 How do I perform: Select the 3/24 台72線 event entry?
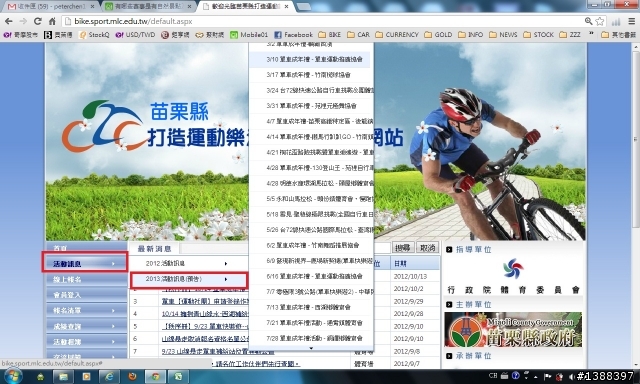point(311,91)
